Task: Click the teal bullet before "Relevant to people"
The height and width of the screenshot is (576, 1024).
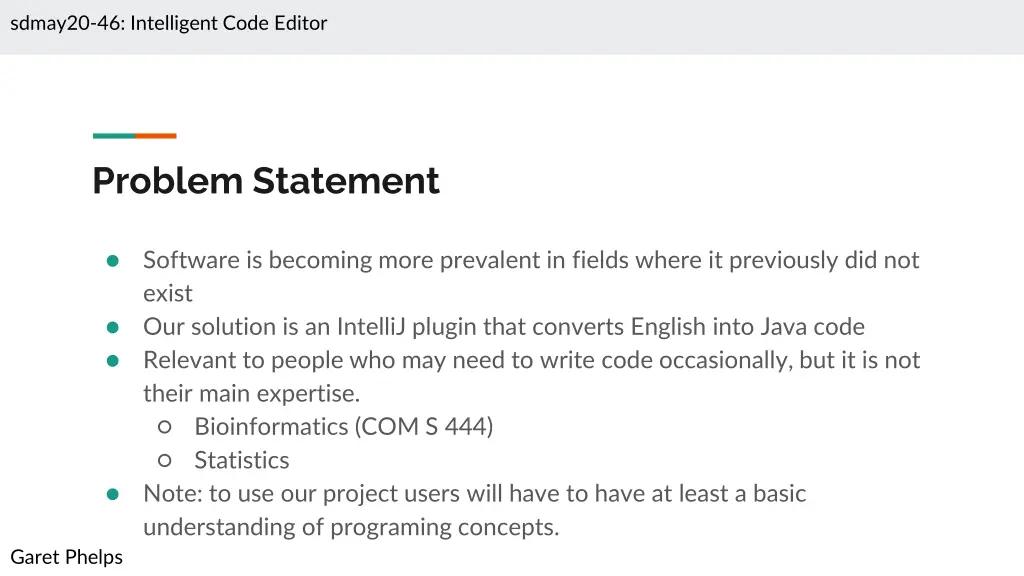Action: (x=113, y=361)
